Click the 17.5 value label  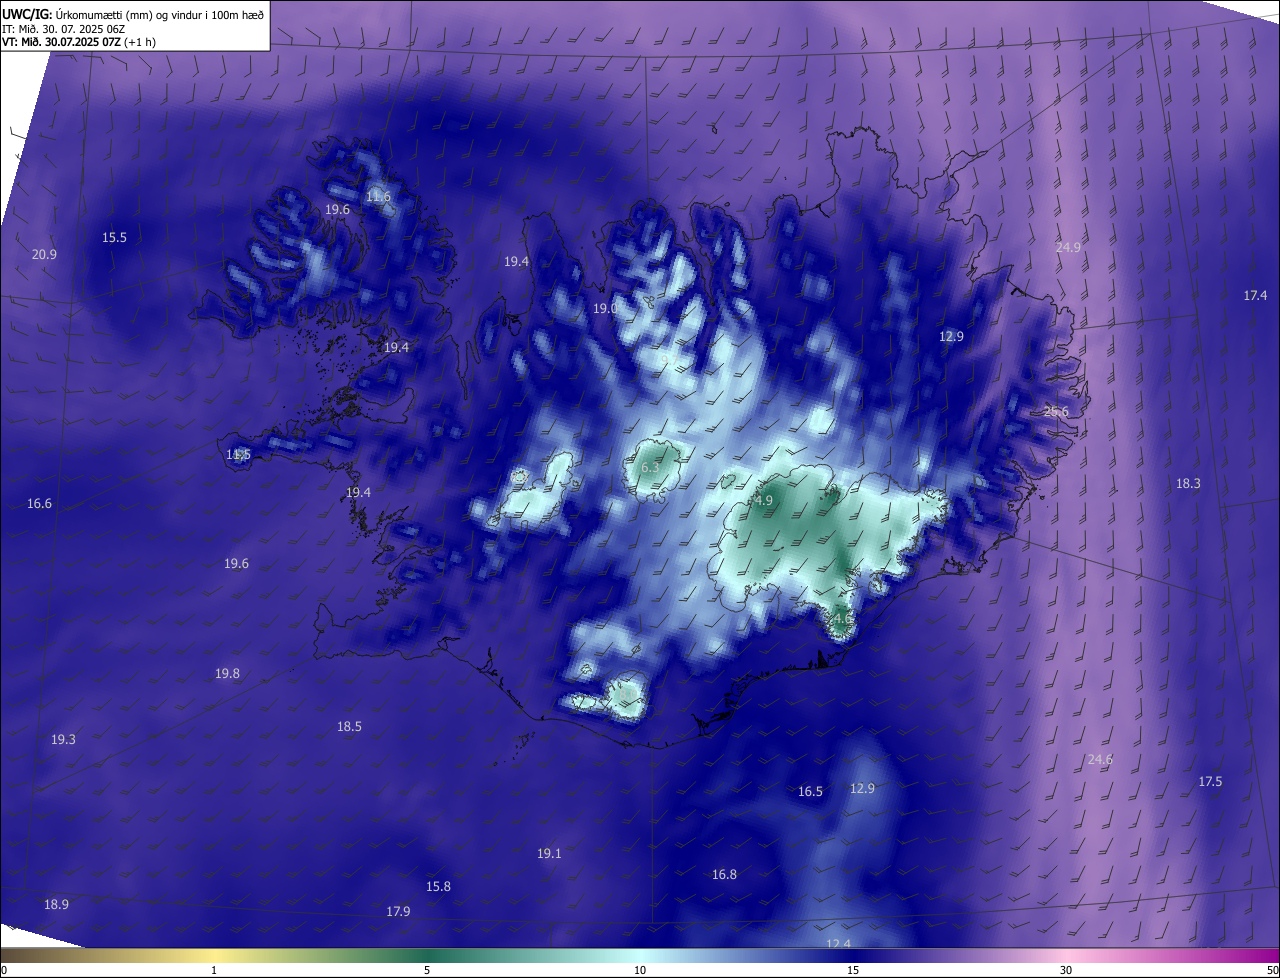point(1210,782)
